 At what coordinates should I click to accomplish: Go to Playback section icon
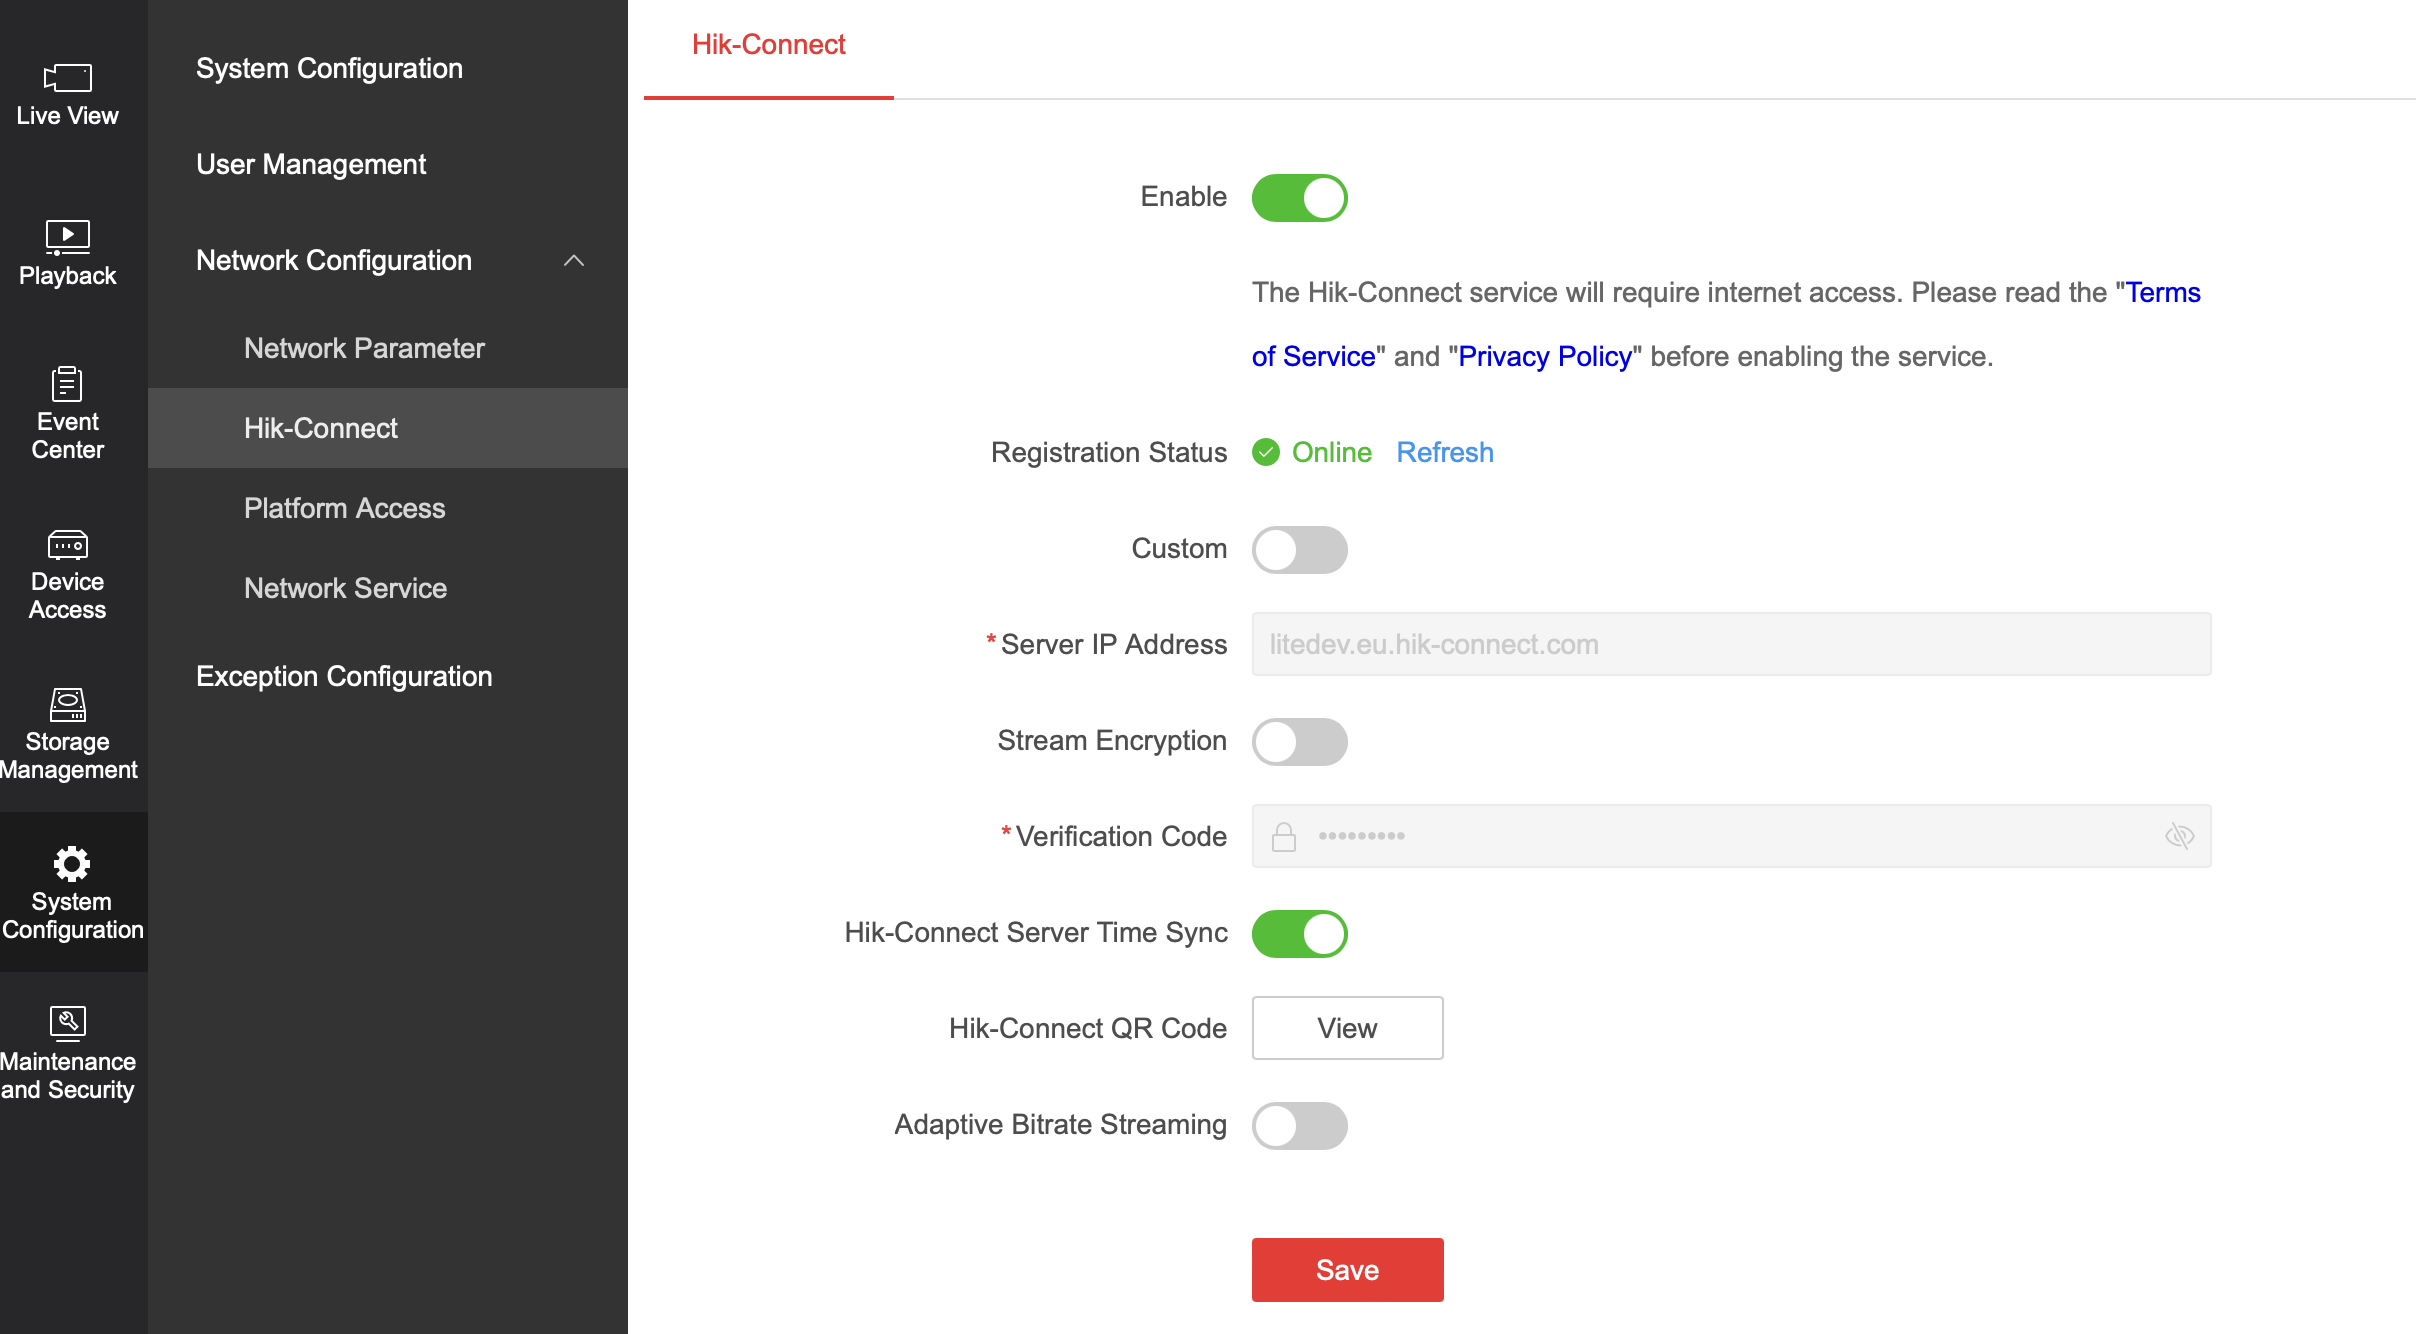68,237
